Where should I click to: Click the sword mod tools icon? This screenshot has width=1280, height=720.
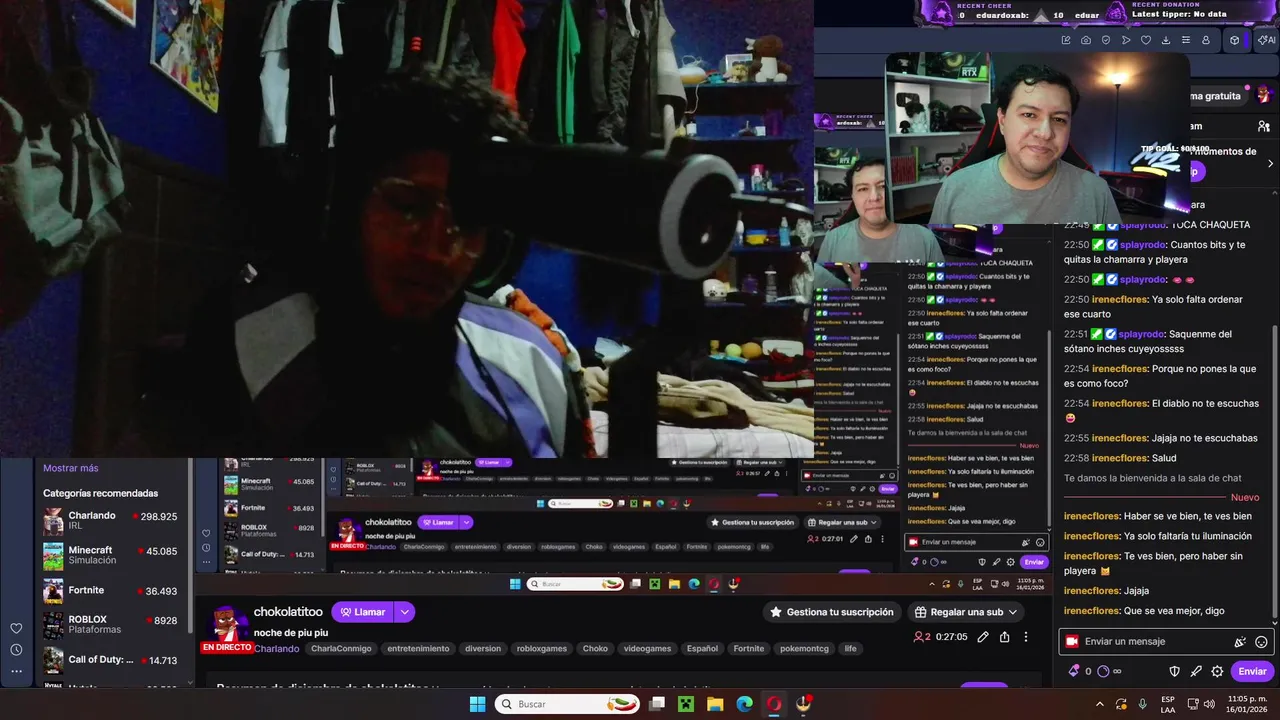[x=1196, y=671]
